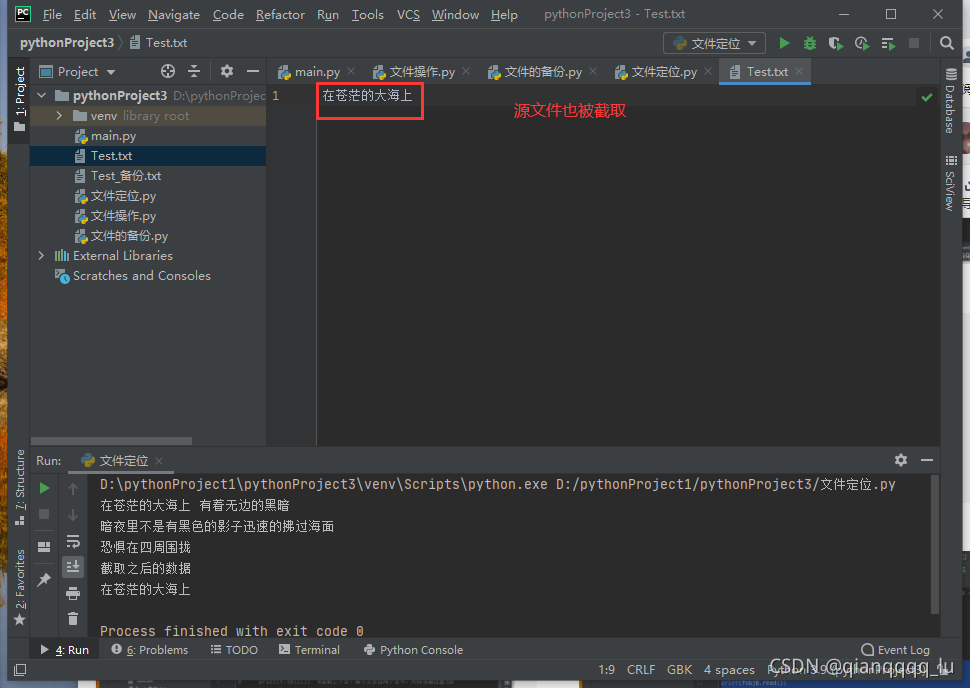Open the Terminal tool window
Screen dimensions: 970x688
(x=309, y=650)
